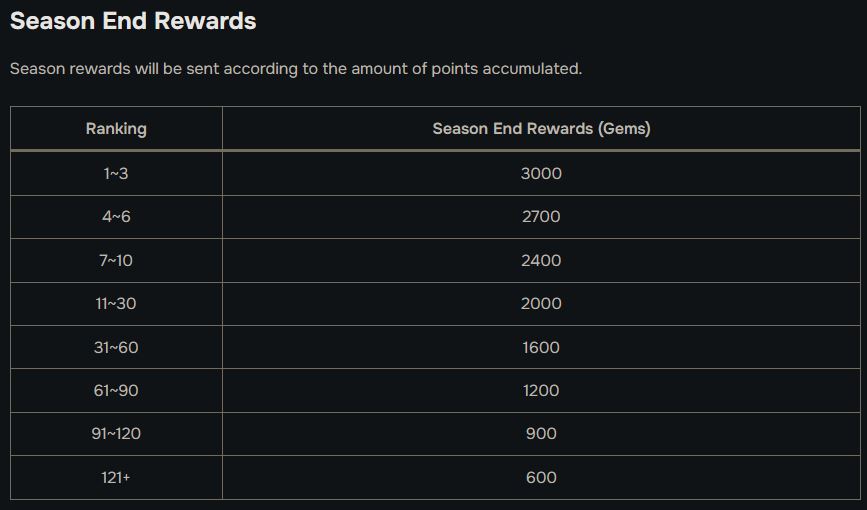
Task: Select the Season End Rewards (Gems) column header
Action: [x=541, y=129]
